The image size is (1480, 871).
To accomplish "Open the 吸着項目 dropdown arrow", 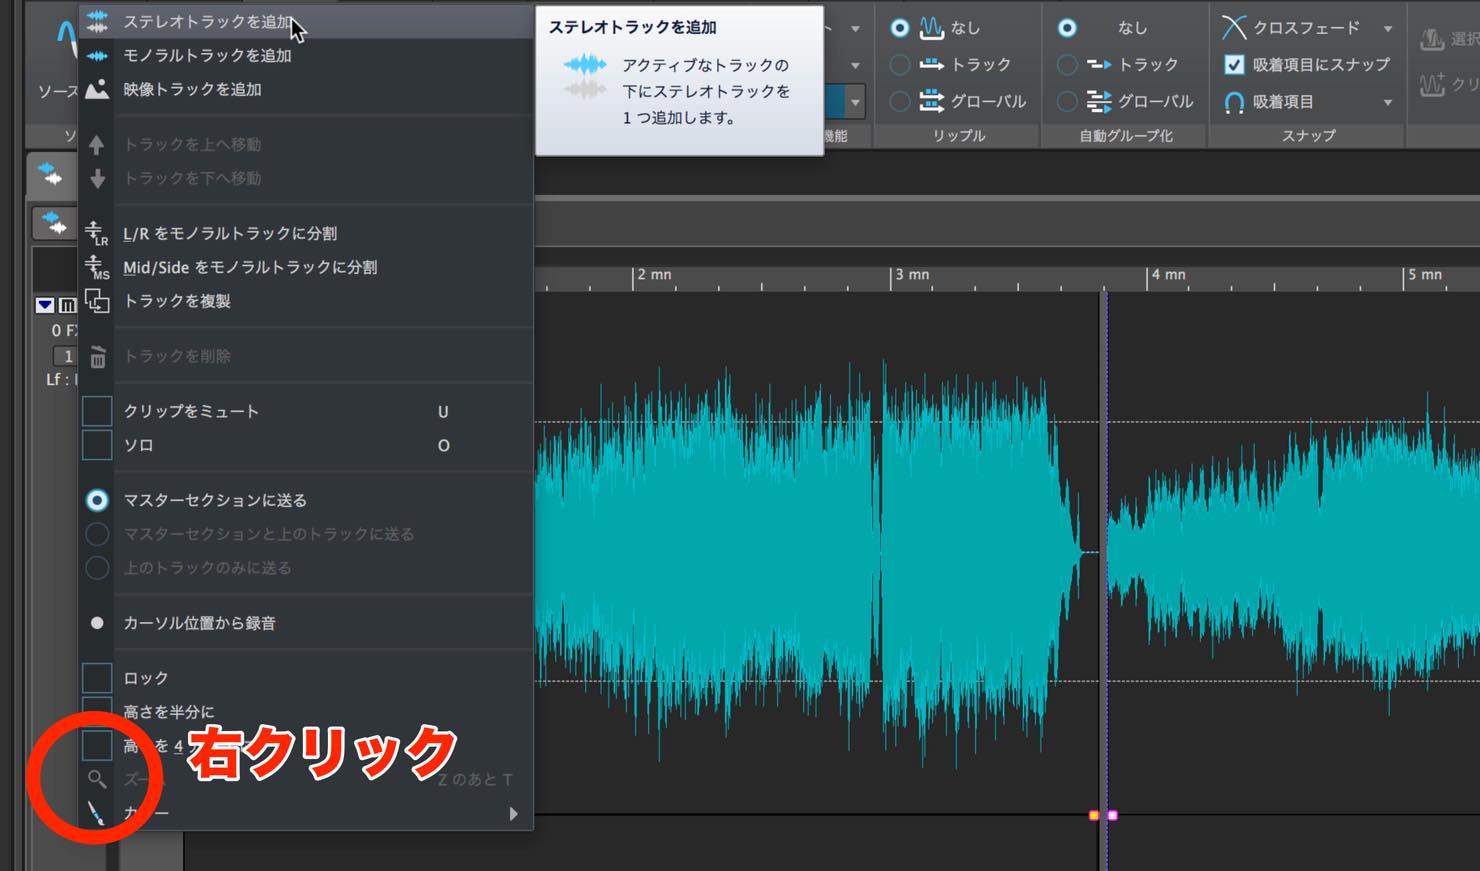I will coord(1388,102).
